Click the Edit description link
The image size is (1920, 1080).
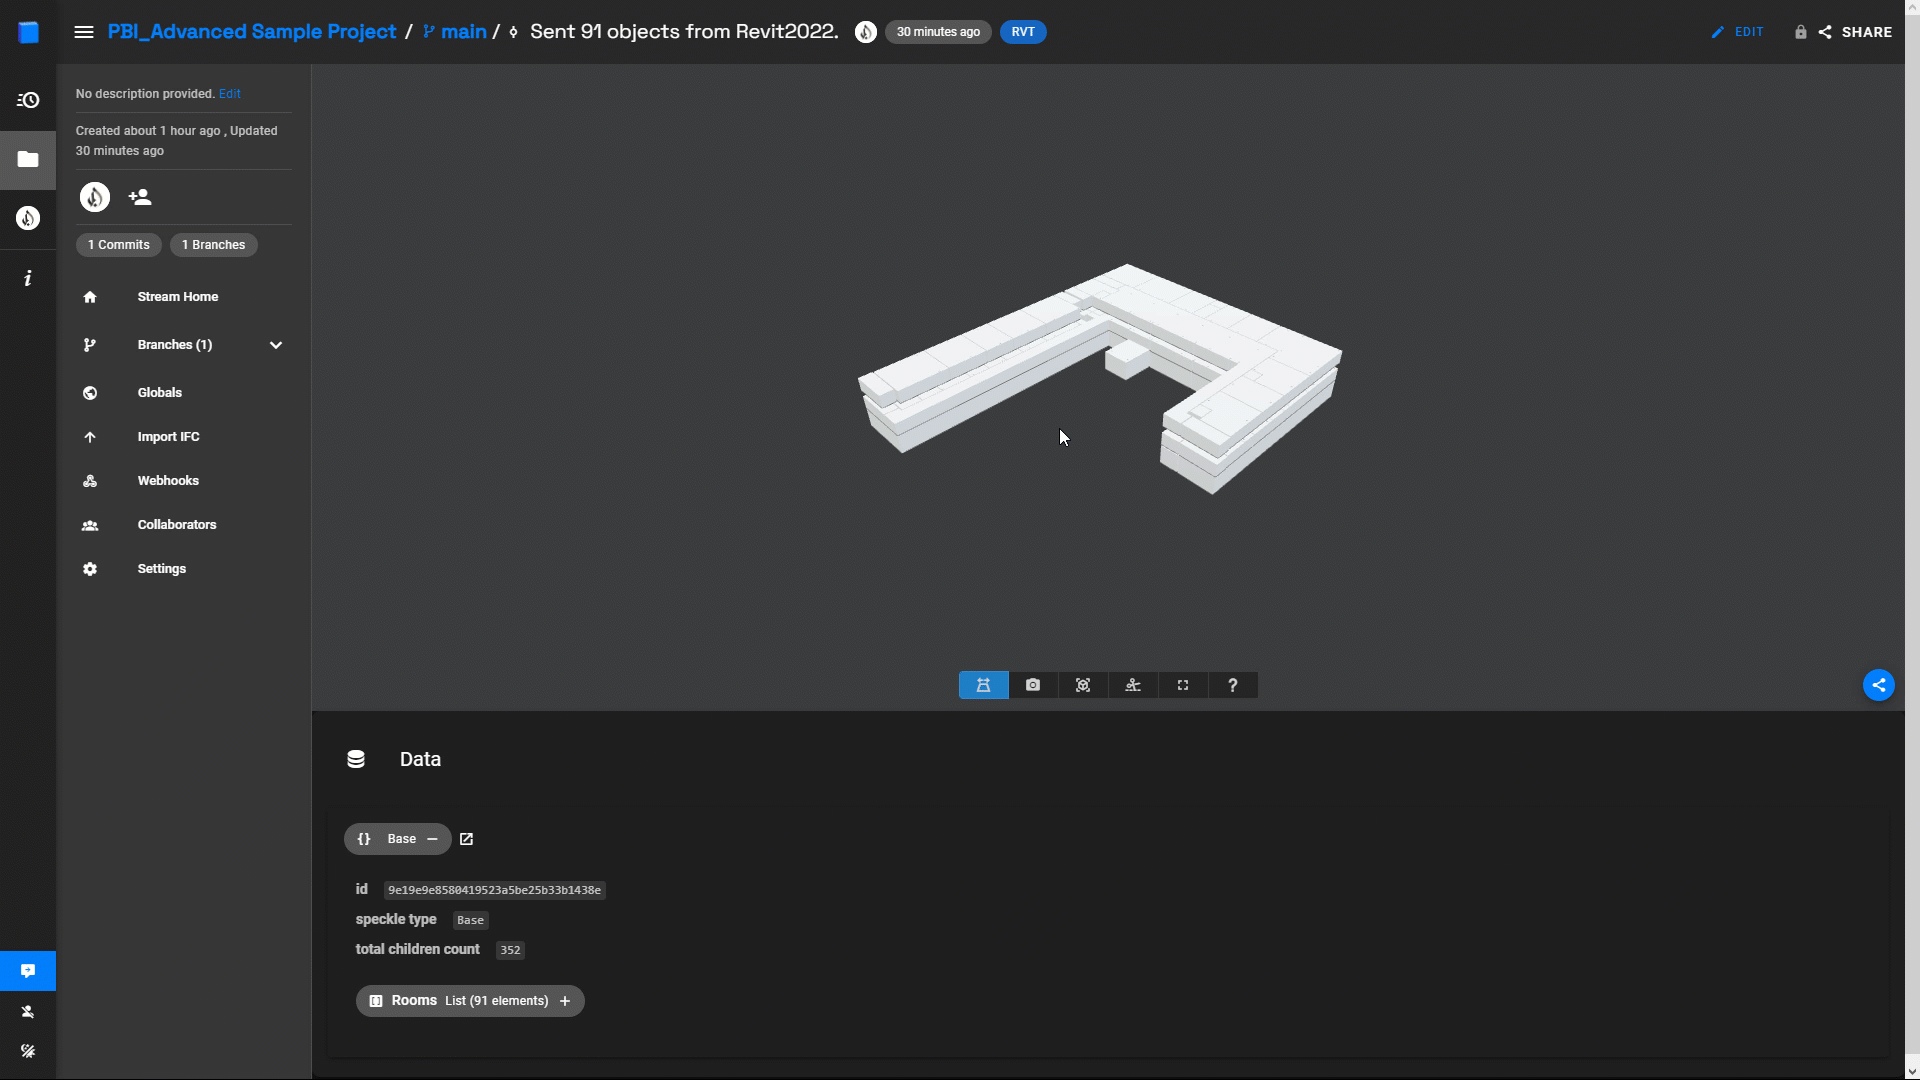coord(229,92)
